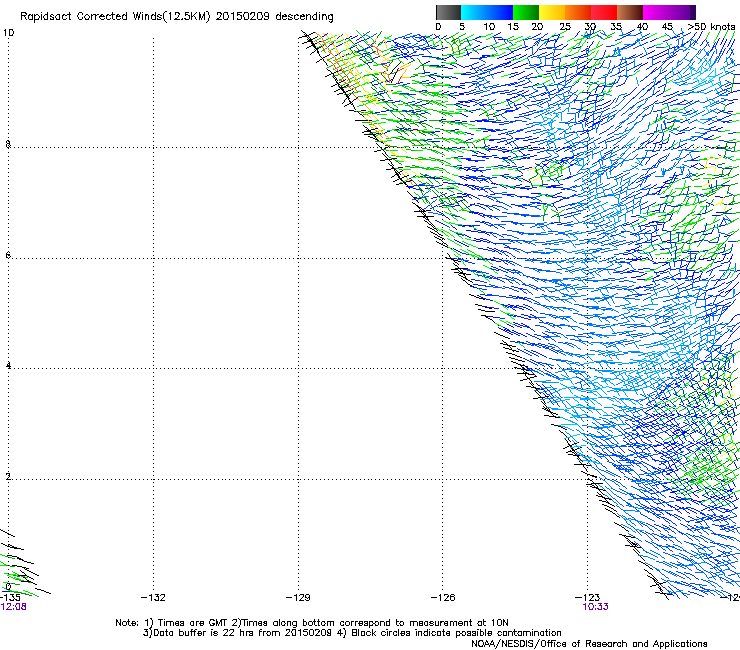This screenshot has width=740, height=650.
Task: Click the latitude label 4
Action: pyautogui.click(x=8, y=366)
